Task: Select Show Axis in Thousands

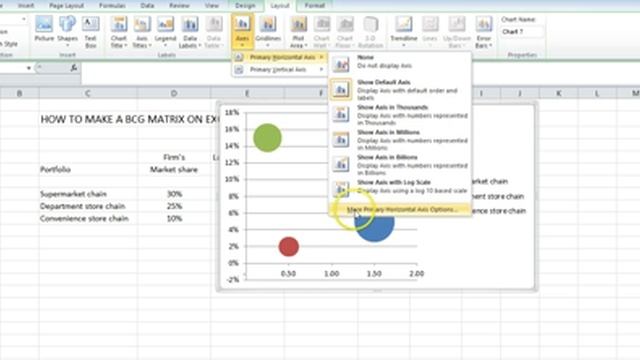Action: pos(400,114)
